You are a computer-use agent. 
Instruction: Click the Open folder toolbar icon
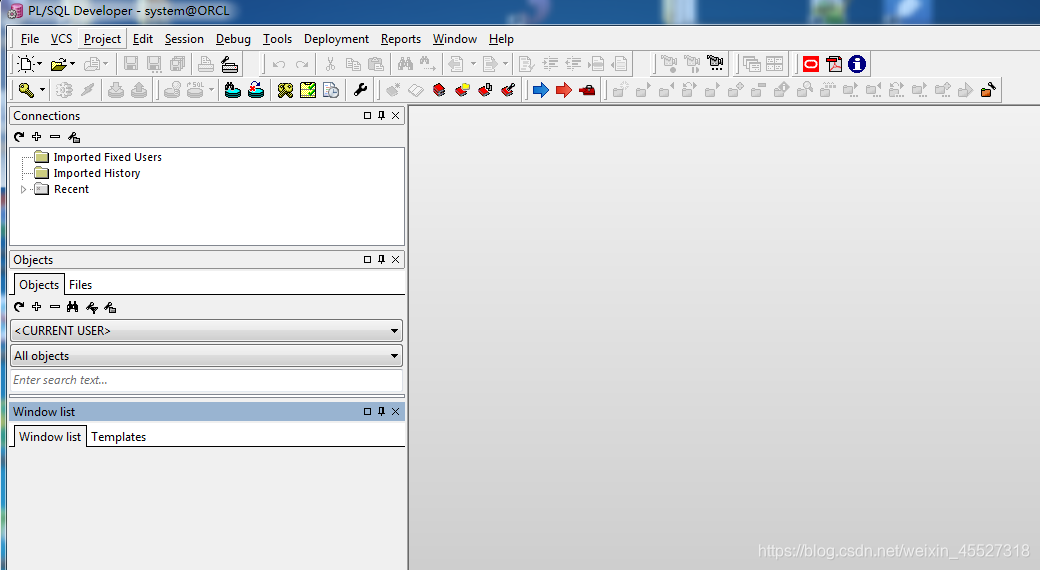[x=58, y=64]
